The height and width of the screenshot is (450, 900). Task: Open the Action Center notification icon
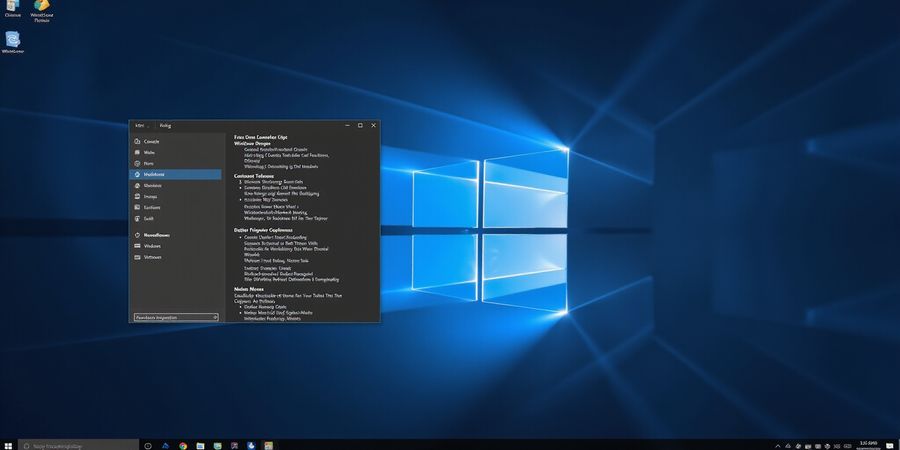890,445
